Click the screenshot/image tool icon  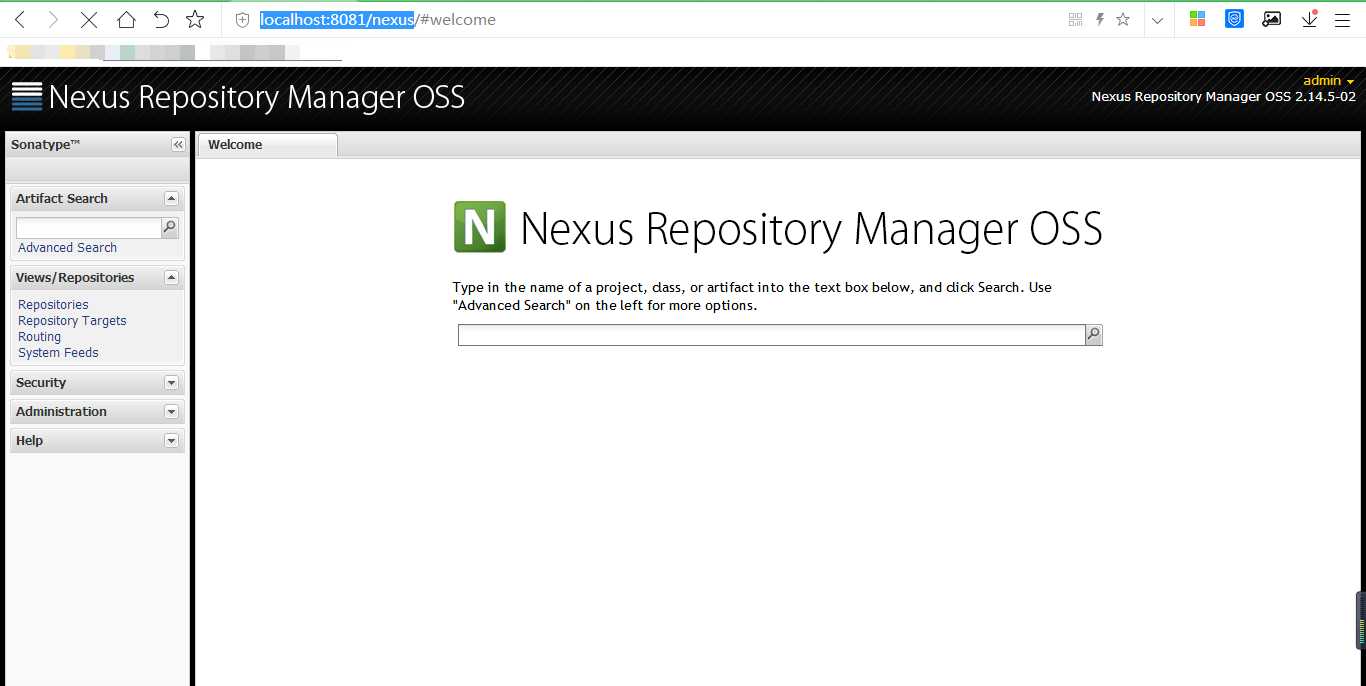coord(1271,19)
